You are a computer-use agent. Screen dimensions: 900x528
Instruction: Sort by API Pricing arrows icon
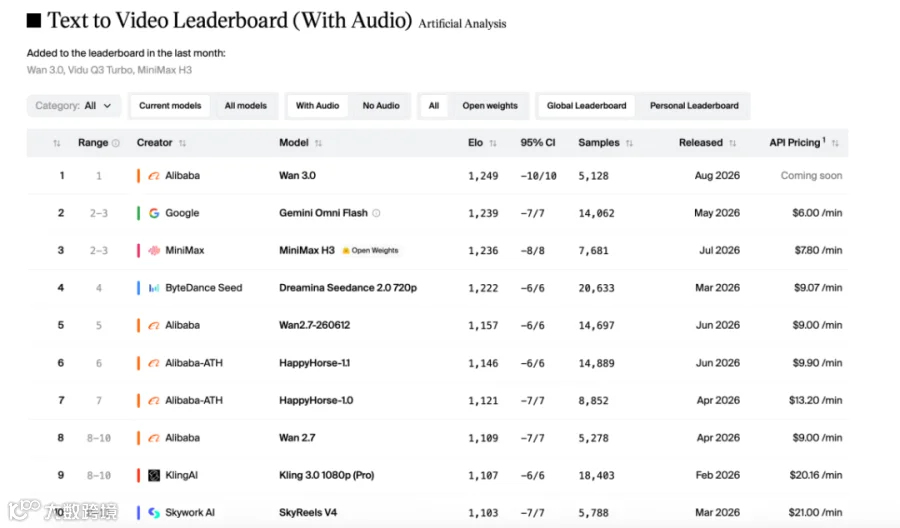835,143
